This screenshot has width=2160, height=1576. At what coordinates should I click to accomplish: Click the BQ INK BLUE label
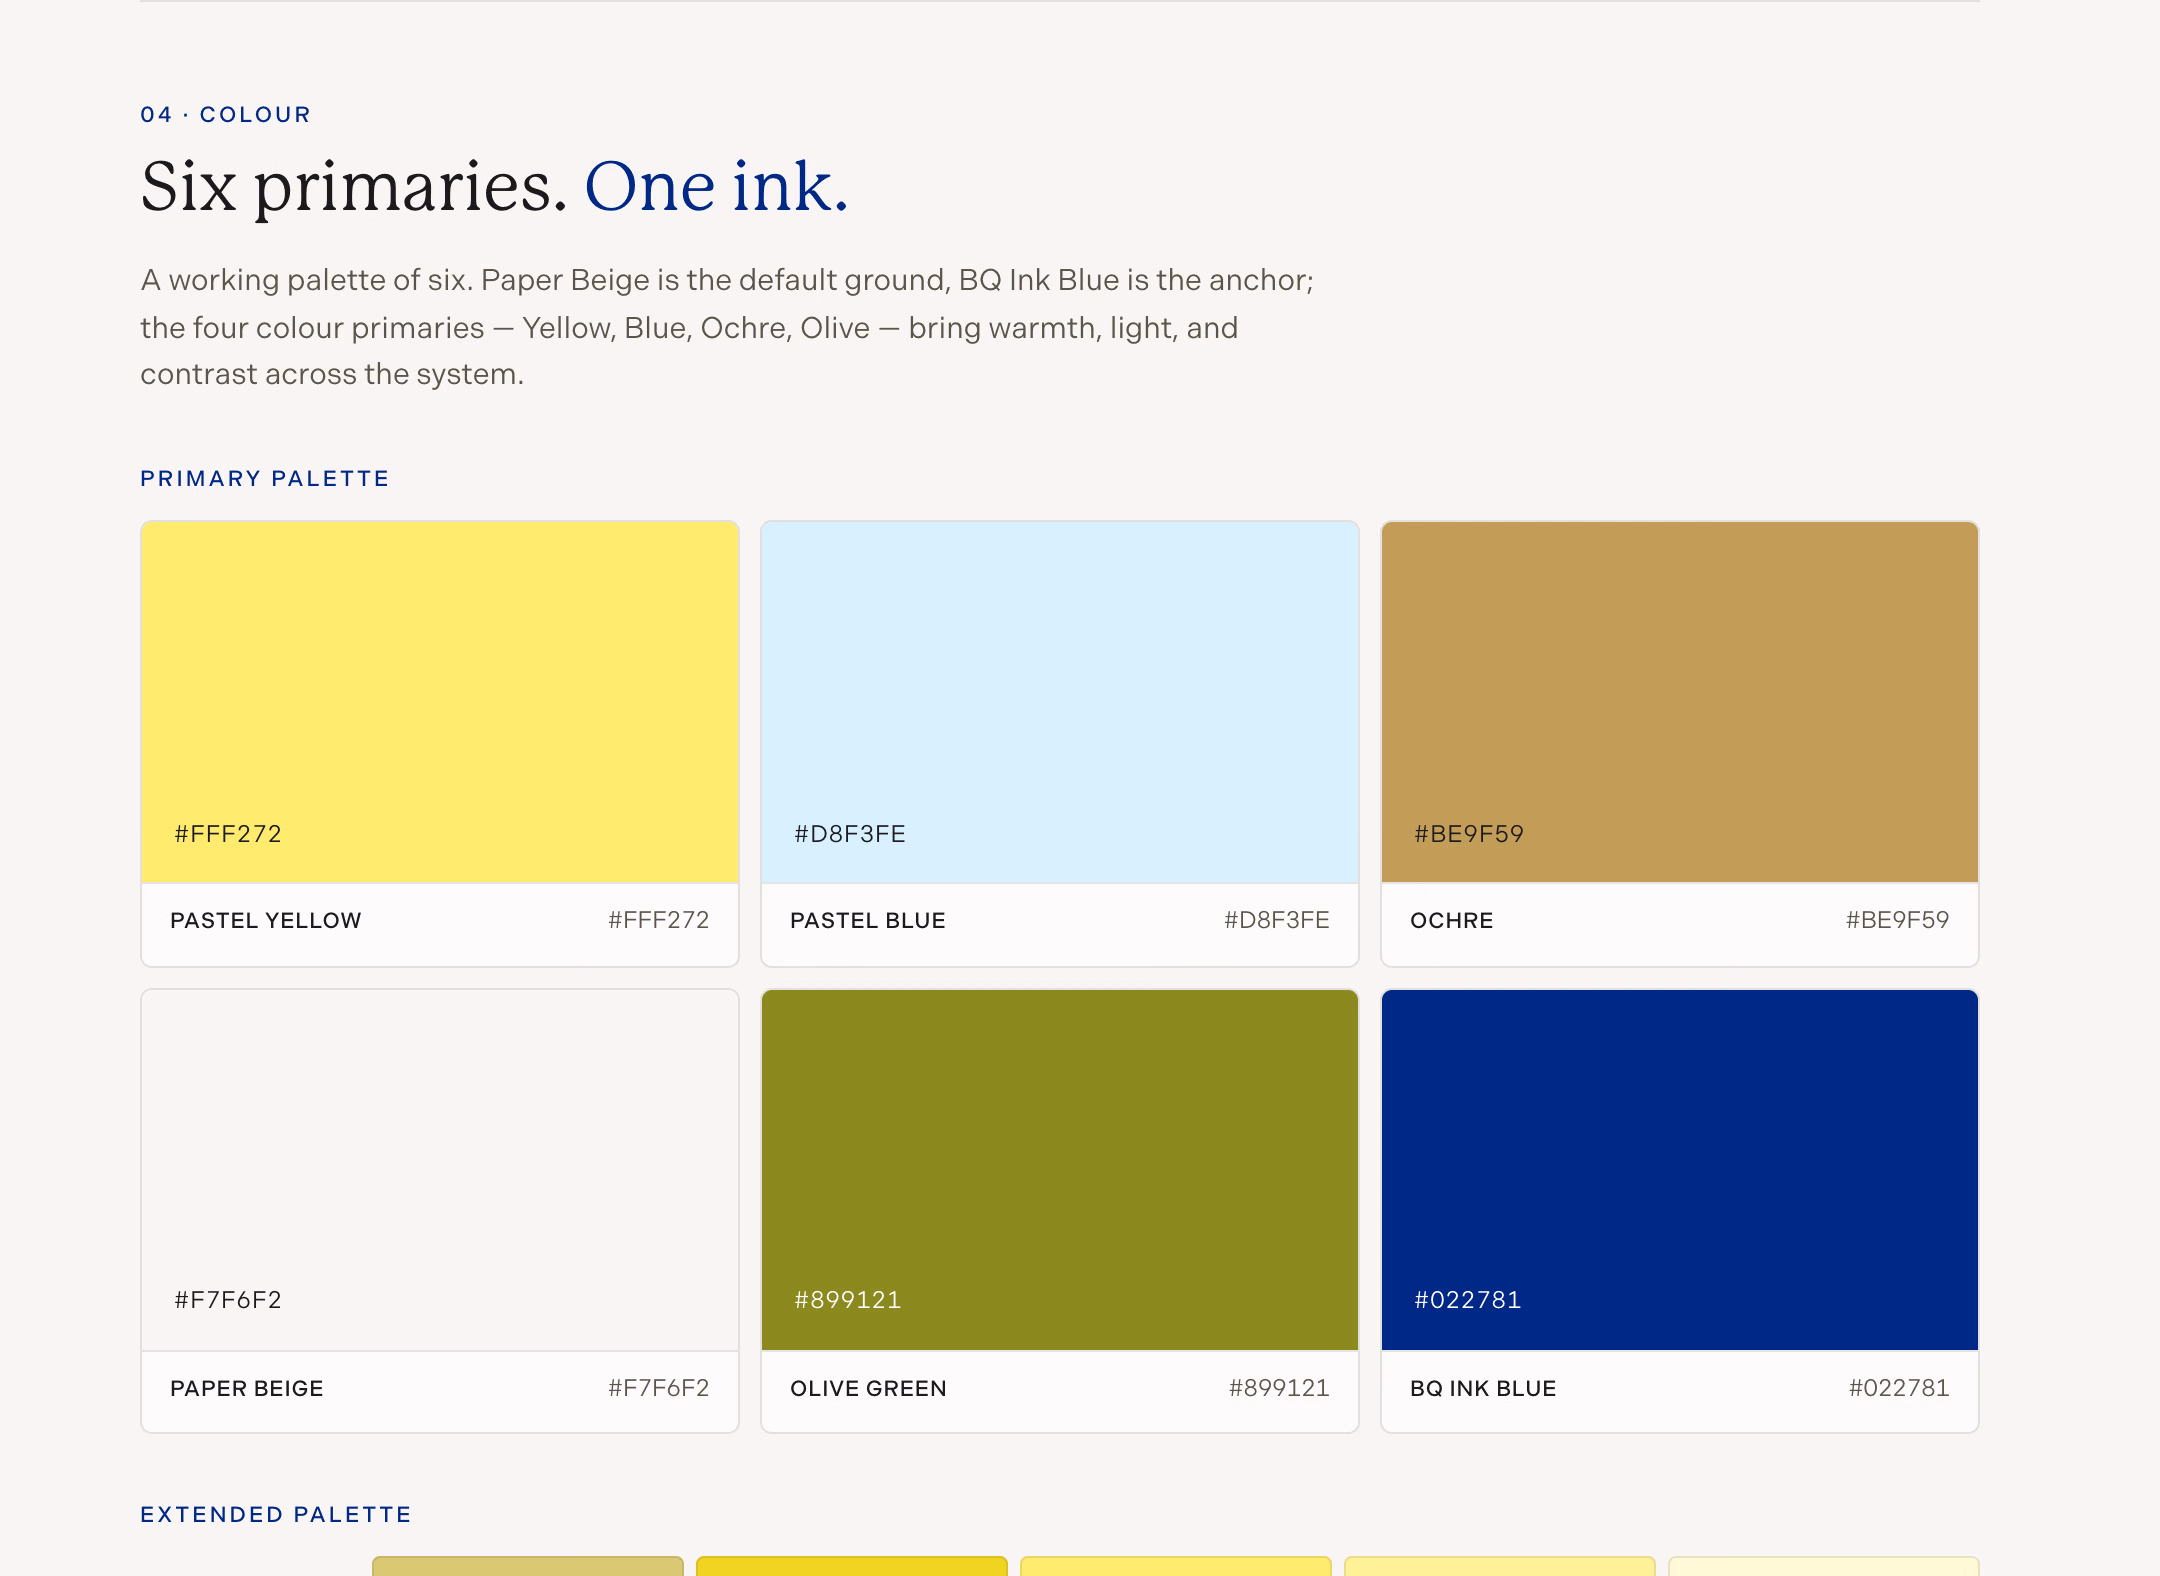tap(1483, 1388)
